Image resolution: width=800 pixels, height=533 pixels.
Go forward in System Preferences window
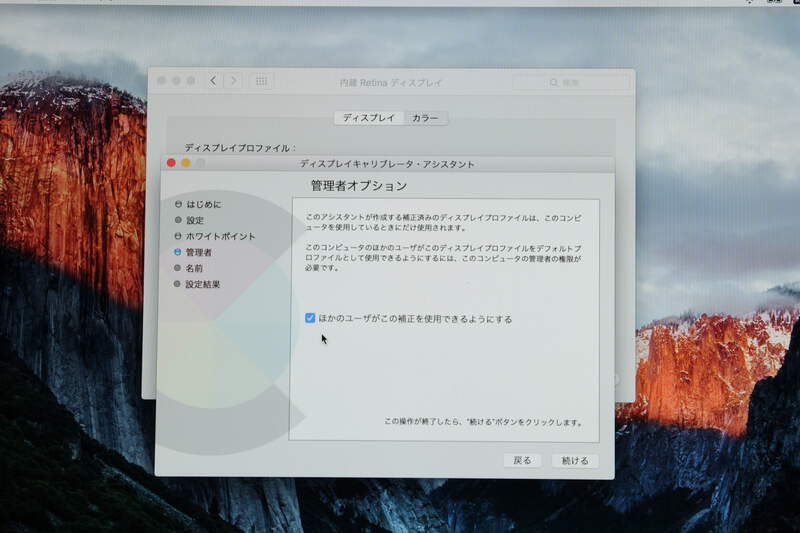coord(234,81)
